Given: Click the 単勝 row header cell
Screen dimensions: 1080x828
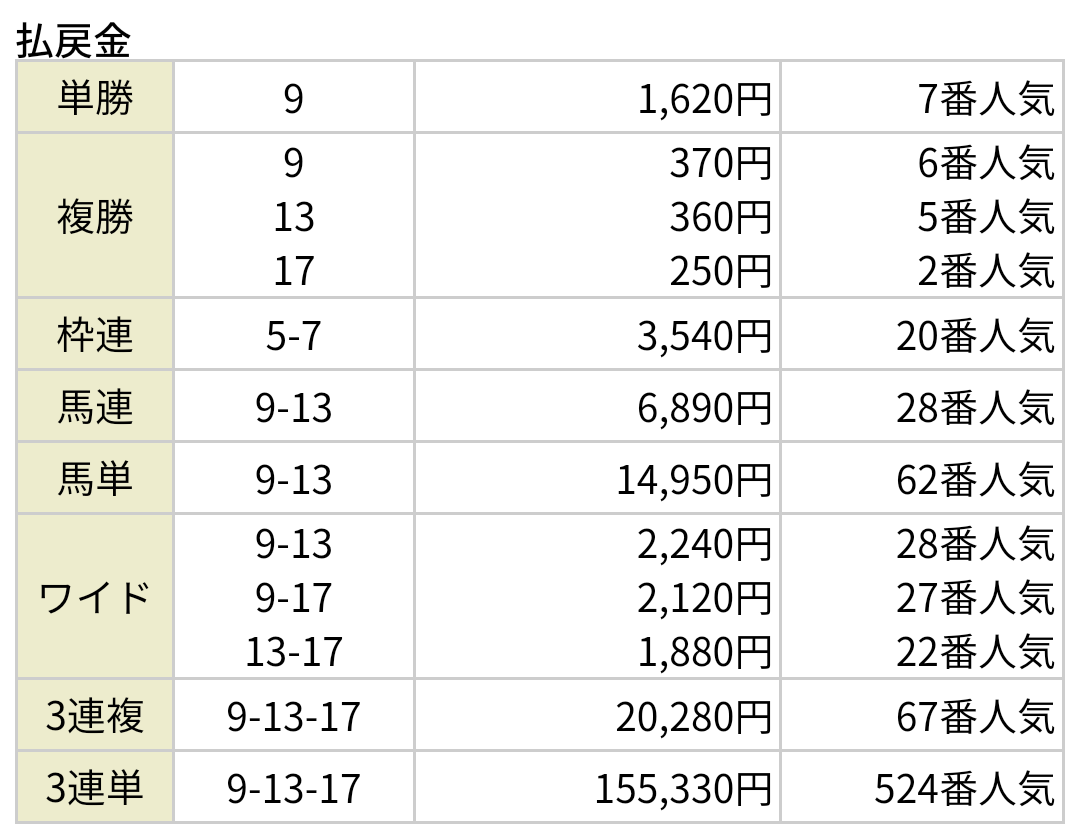Looking at the screenshot, I should coord(95,97).
